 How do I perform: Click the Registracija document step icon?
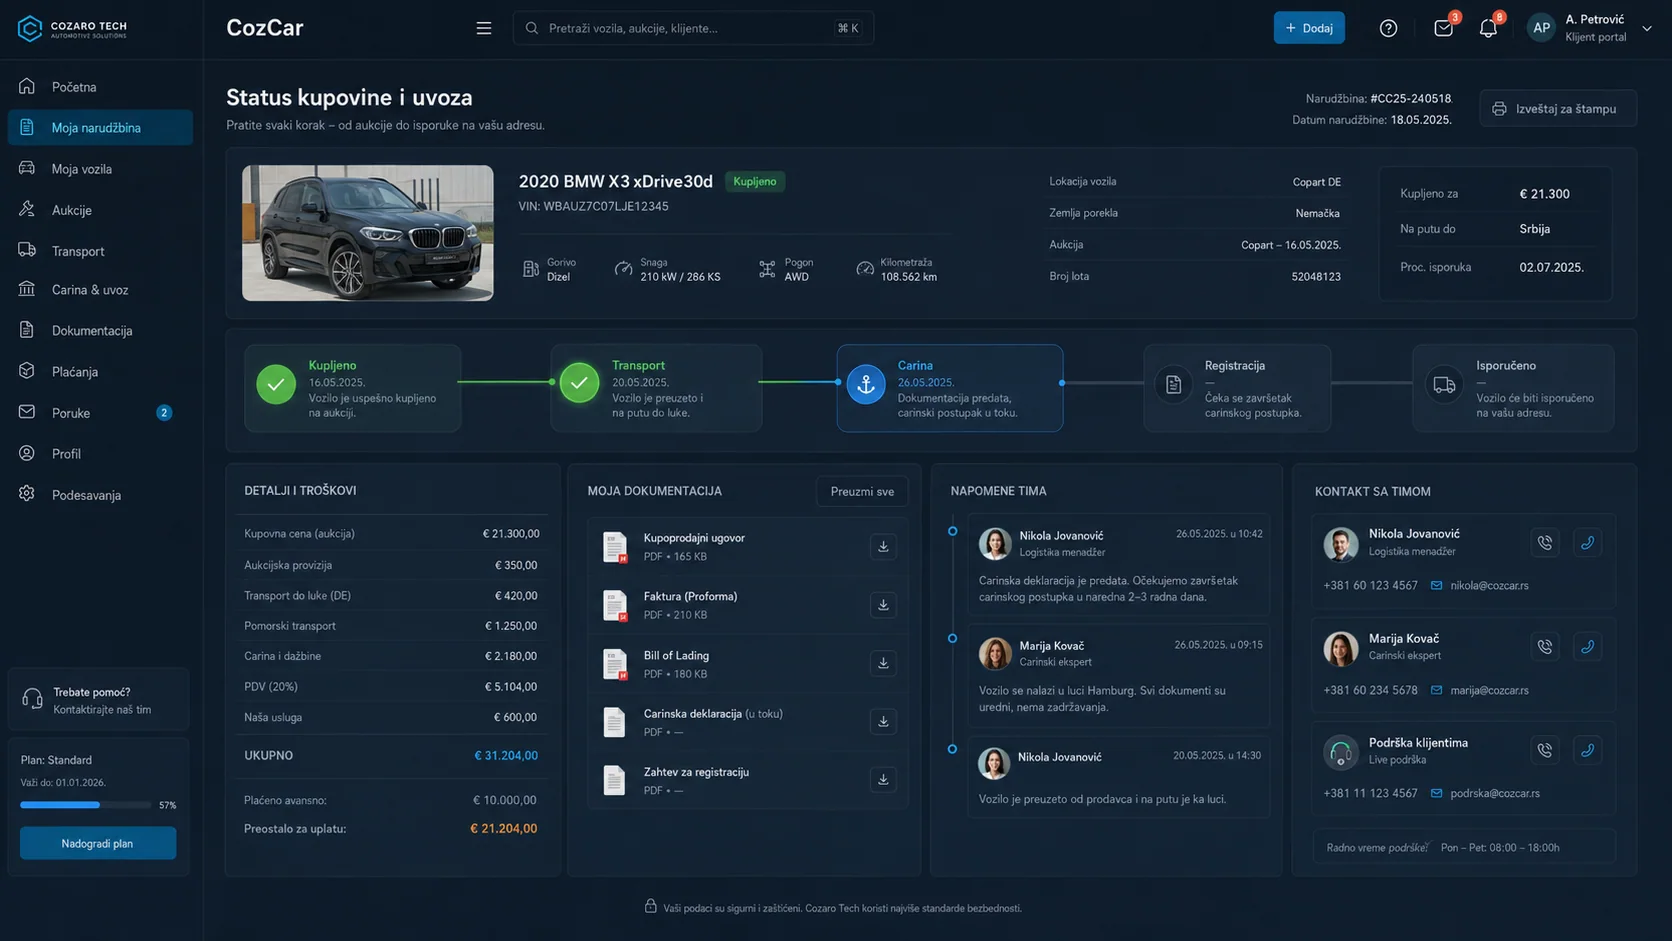(x=1174, y=385)
